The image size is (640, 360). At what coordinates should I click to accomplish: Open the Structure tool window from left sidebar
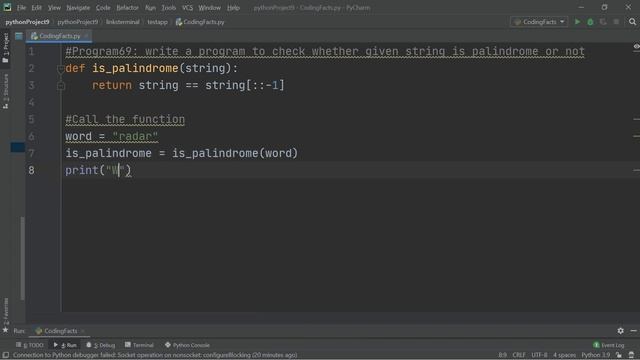(x=6, y=91)
